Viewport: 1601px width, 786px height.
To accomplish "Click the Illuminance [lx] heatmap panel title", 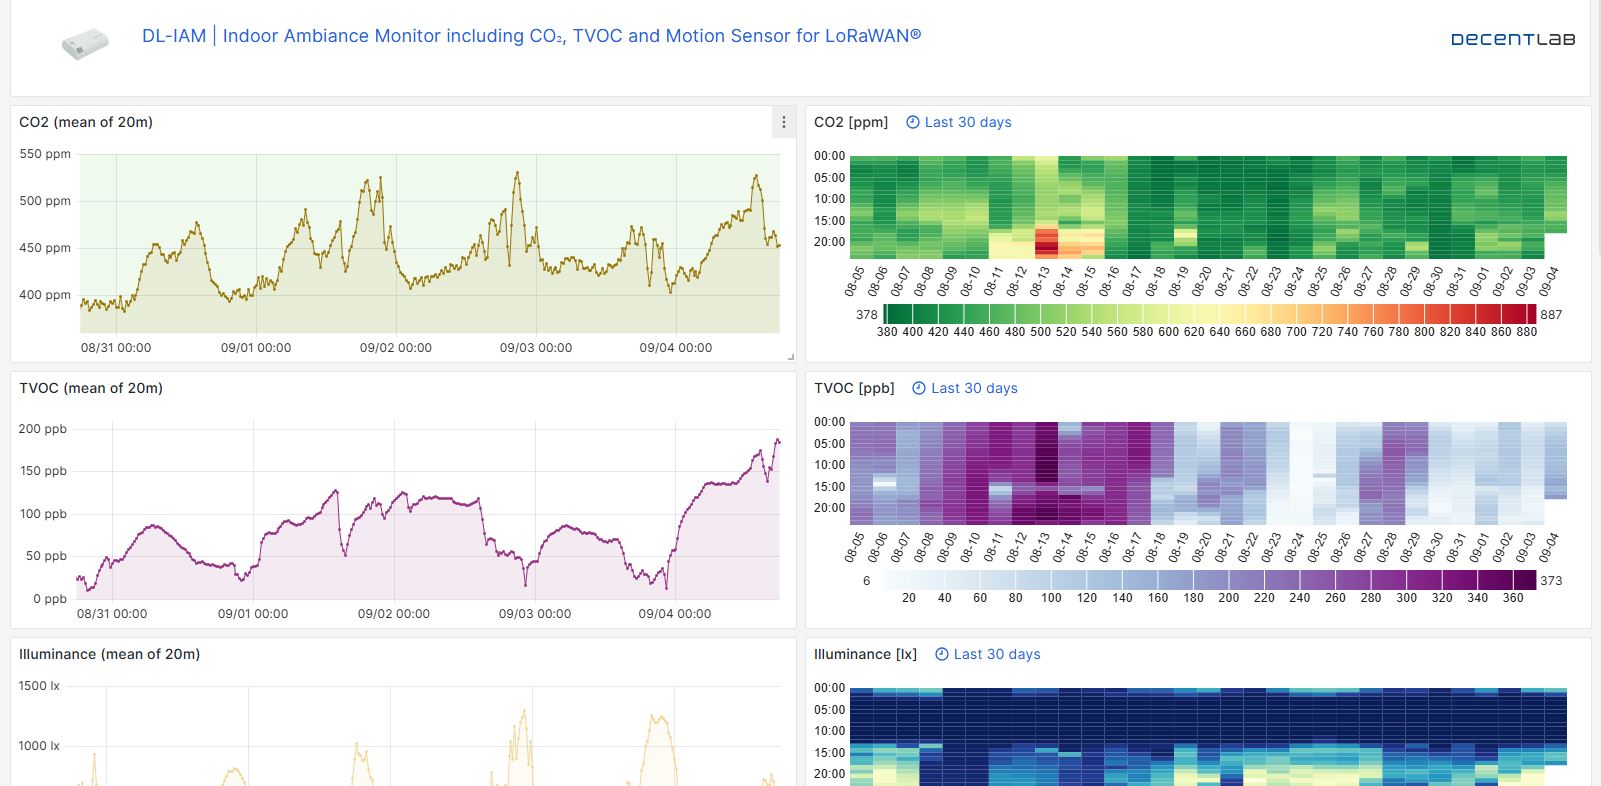I will 865,654.
